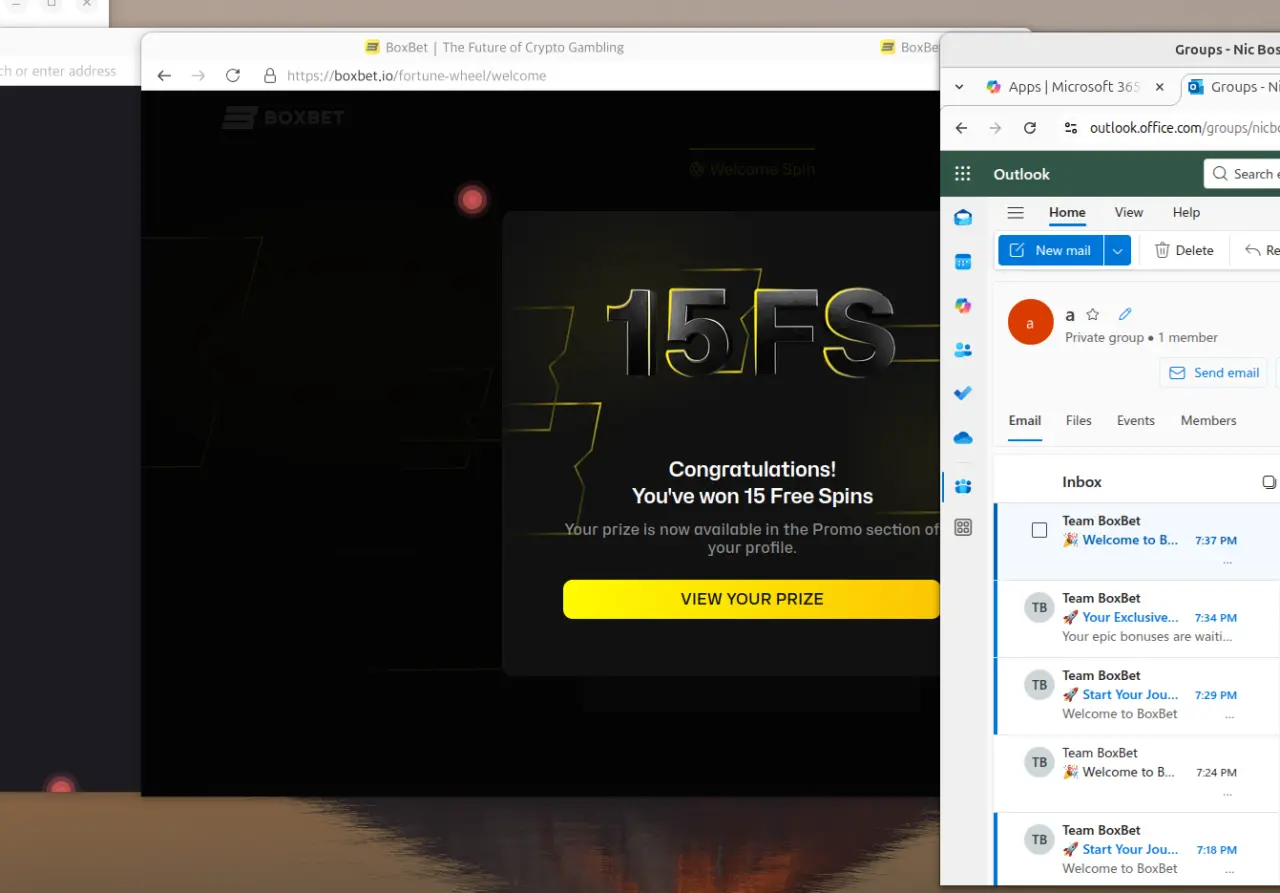The width and height of the screenshot is (1280, 893).
Task: Open the group's Members tab
Action: click(x=1209, y=421)
